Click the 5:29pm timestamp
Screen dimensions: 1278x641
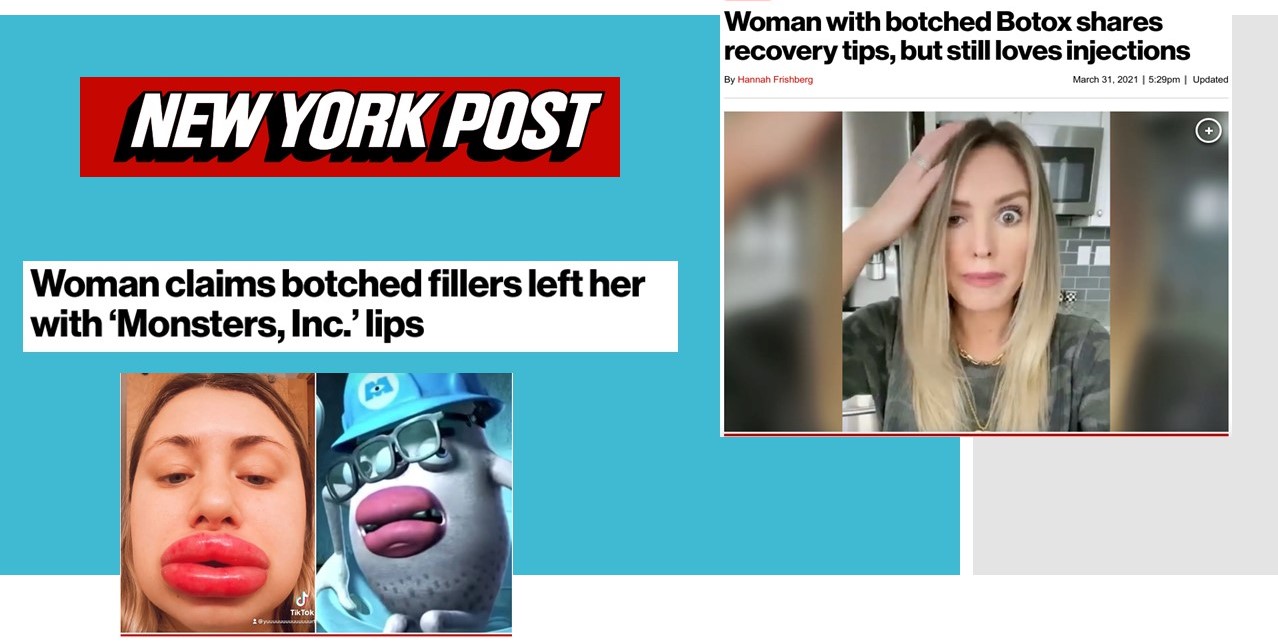1163,80
